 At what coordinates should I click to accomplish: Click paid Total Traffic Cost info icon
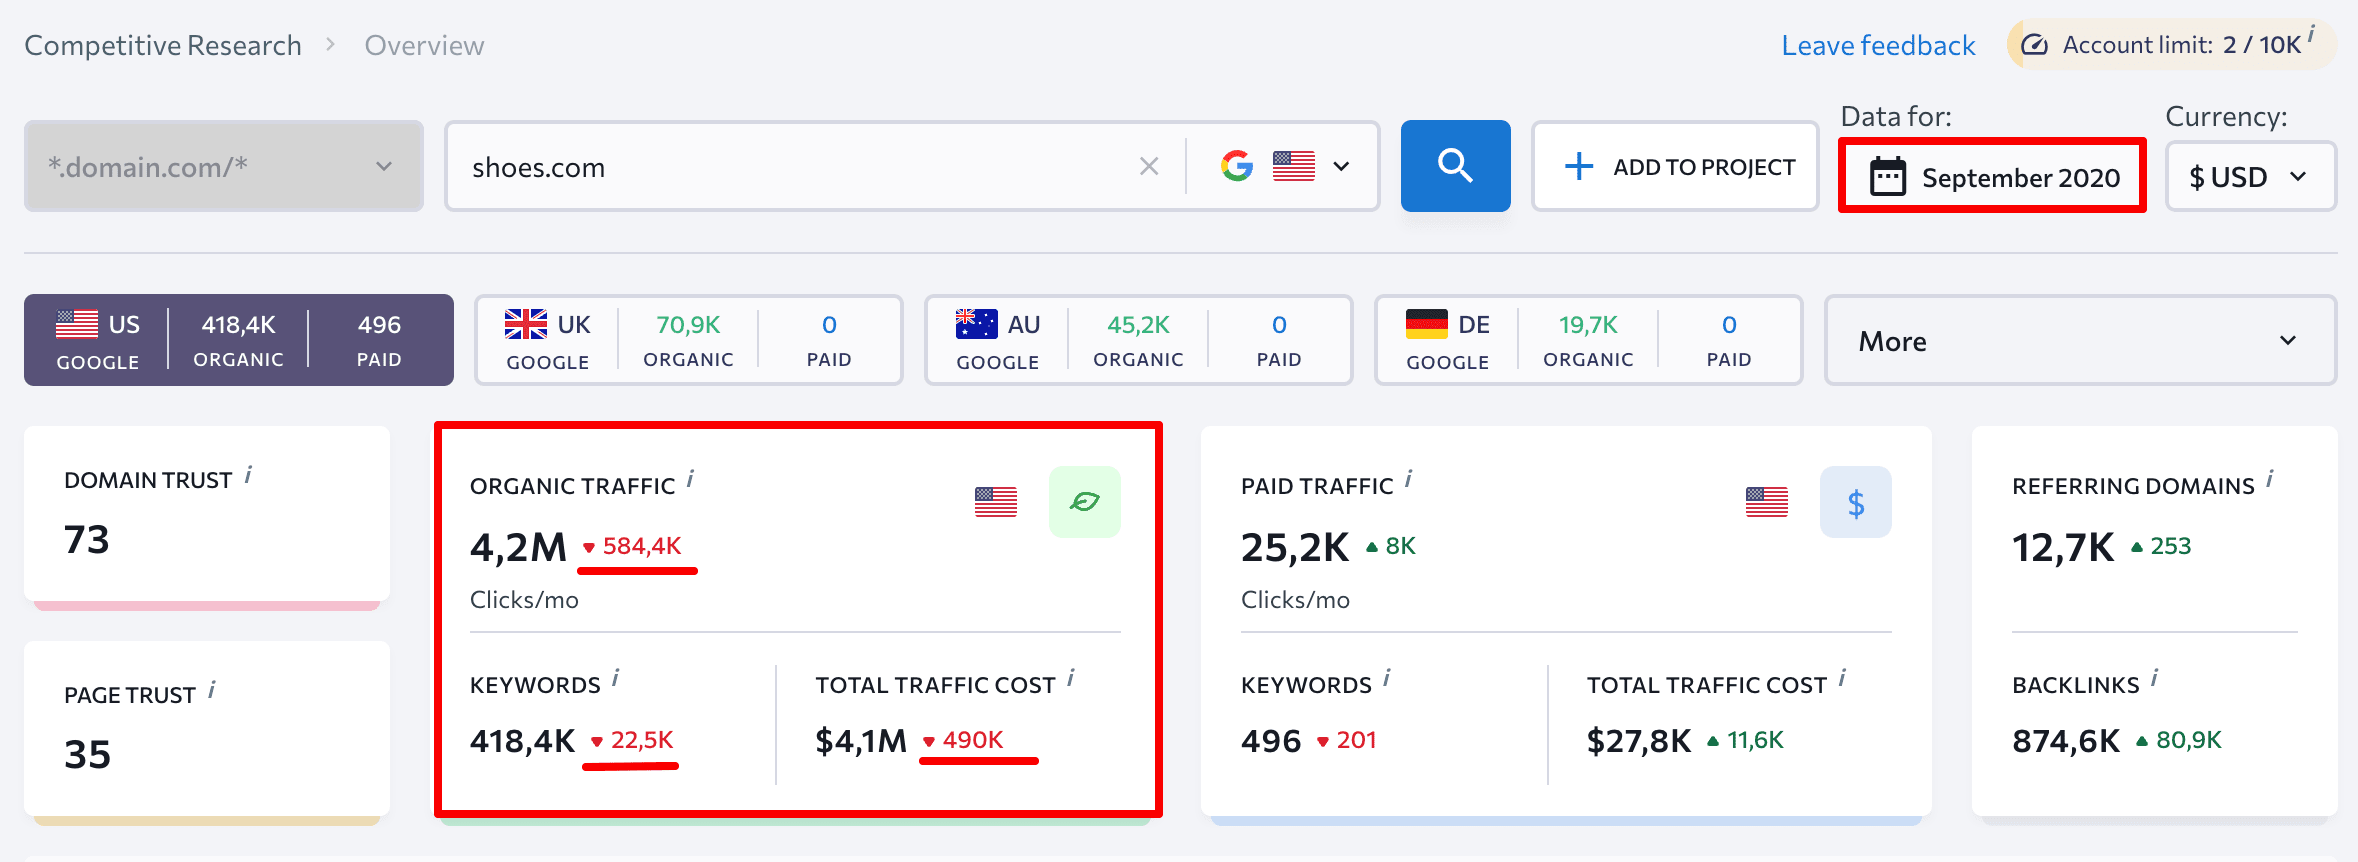[1842, 678]
